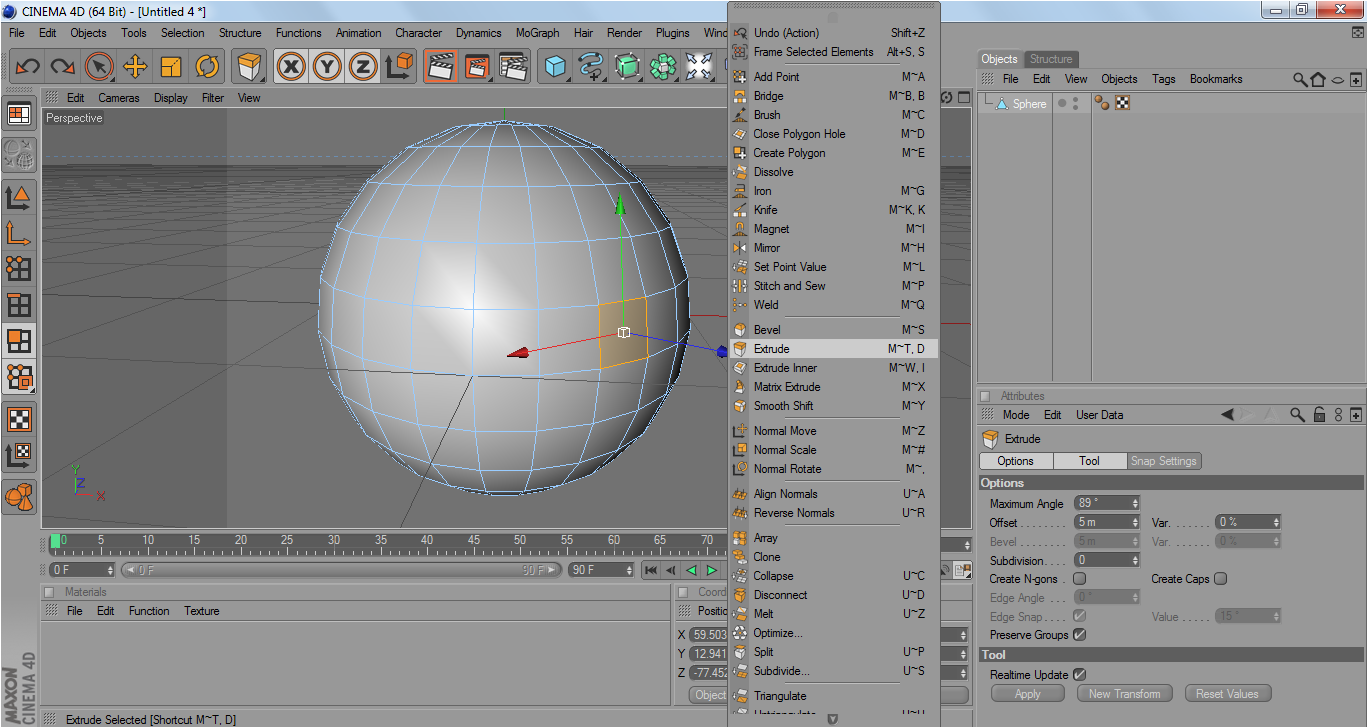Toggle the X axis lock
This screenshot has width=1368, height=727.
click(x=291, y=67)
